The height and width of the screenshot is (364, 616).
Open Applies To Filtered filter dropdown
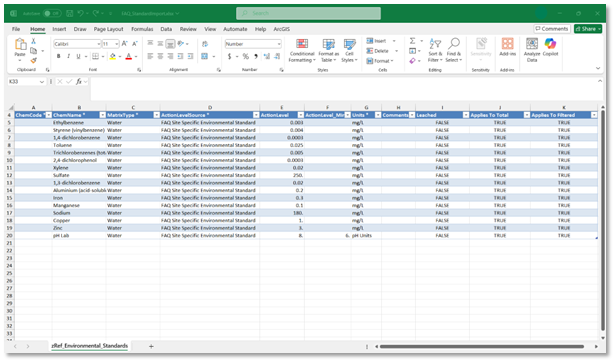pyautogui.click(x=594, y=115)
